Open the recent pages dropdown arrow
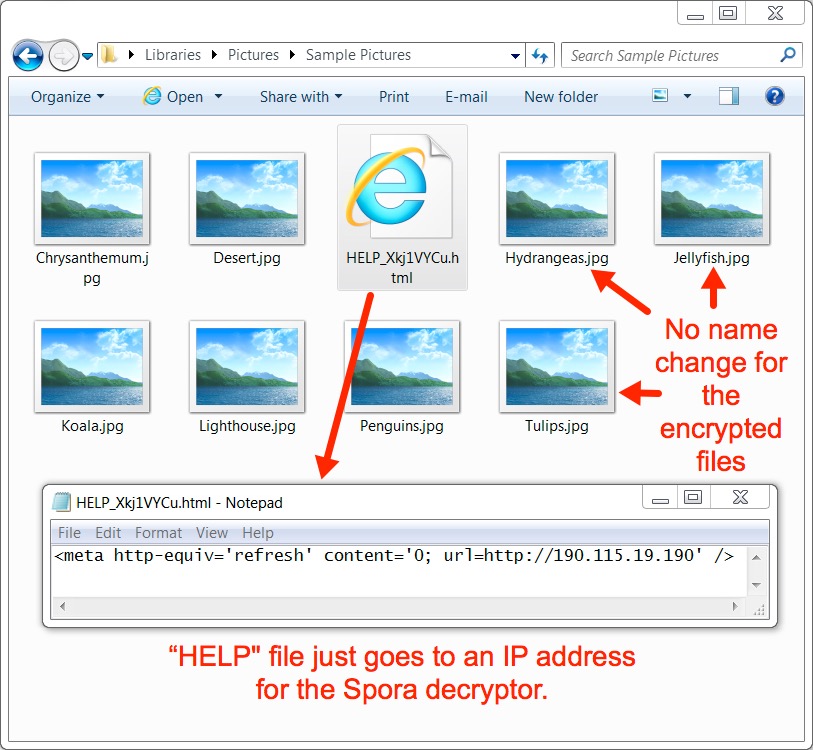Viewport: 813px width, 750px height. tap(88, 56)
